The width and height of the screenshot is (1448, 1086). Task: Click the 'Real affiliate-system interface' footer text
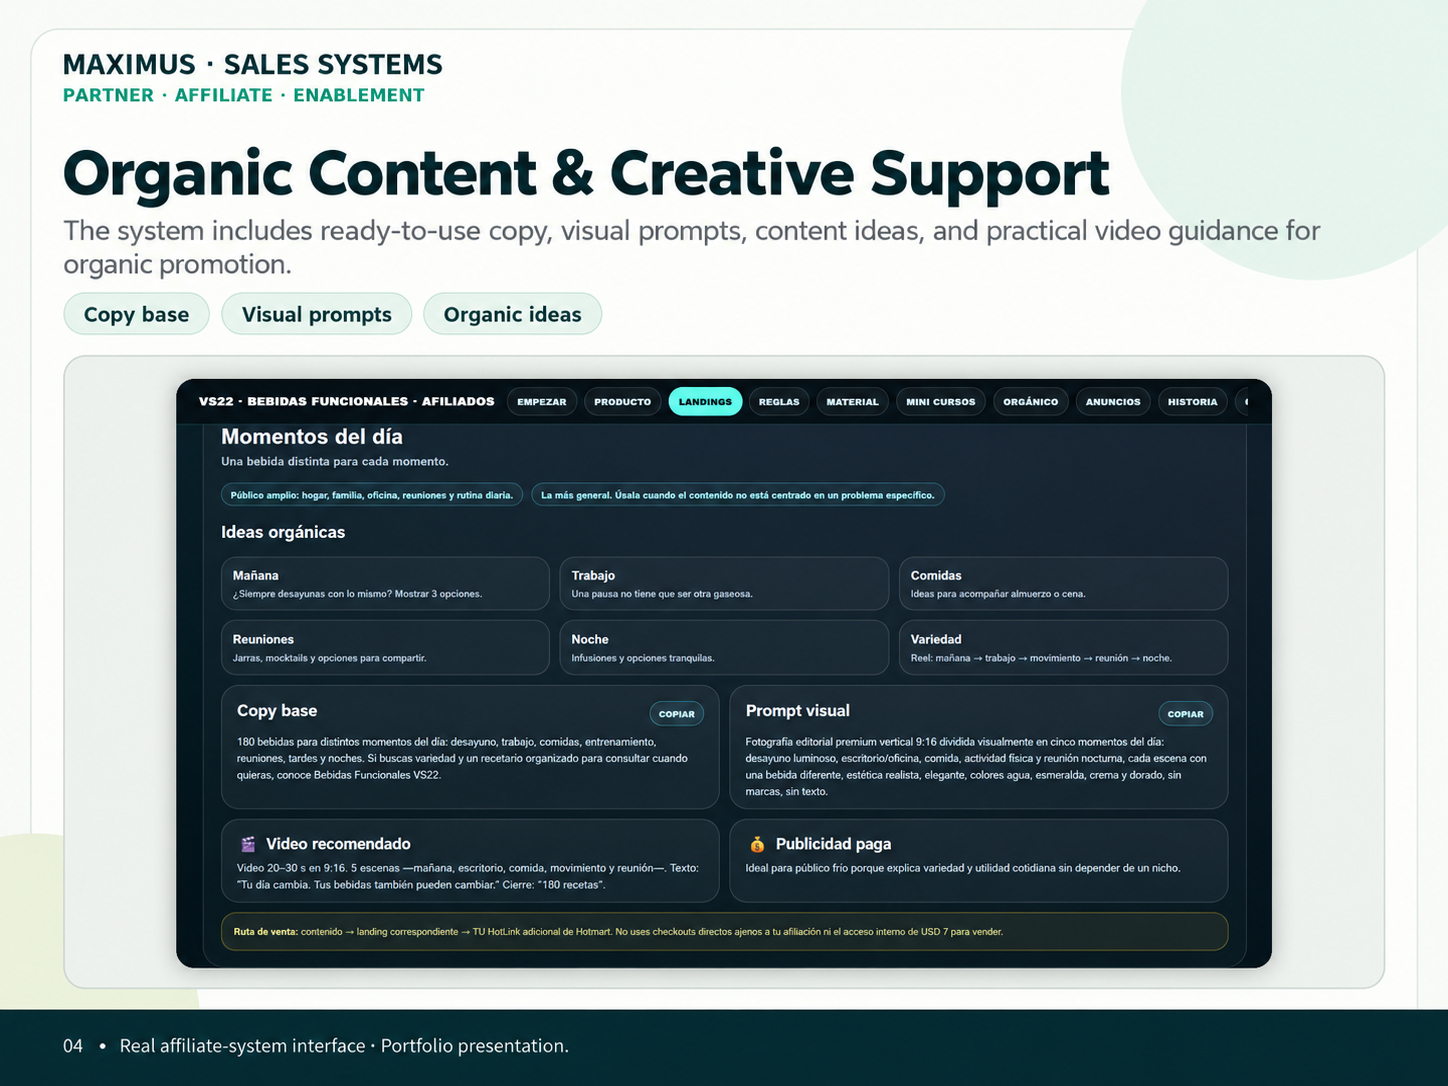click(242, 1046)
